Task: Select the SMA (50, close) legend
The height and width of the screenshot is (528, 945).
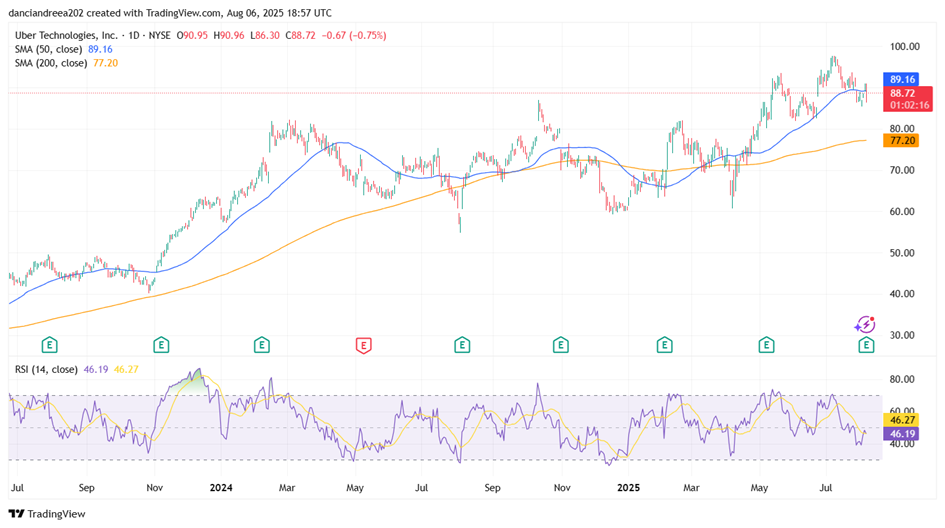Action: (x=50, y=48)
